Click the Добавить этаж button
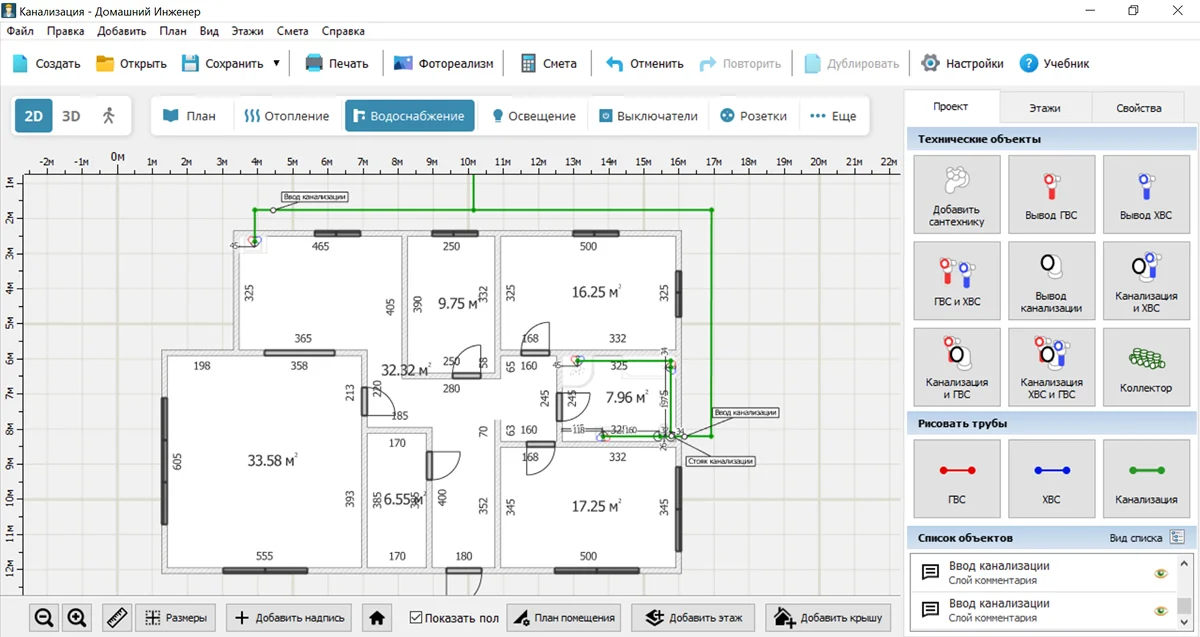This screenshot has height=637, width=1200. click(x=690, y=618)
